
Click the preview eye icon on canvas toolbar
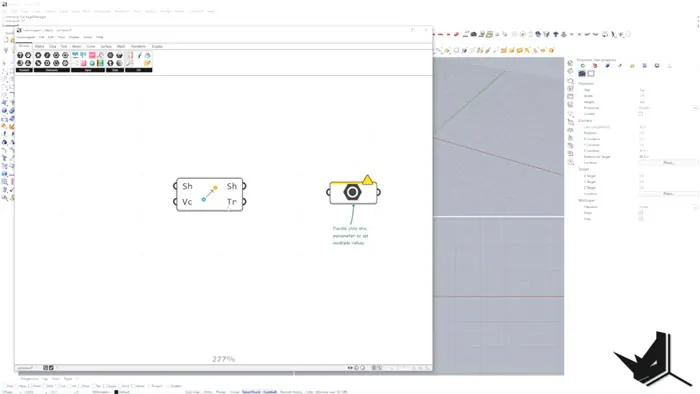[x=350, y=368]
